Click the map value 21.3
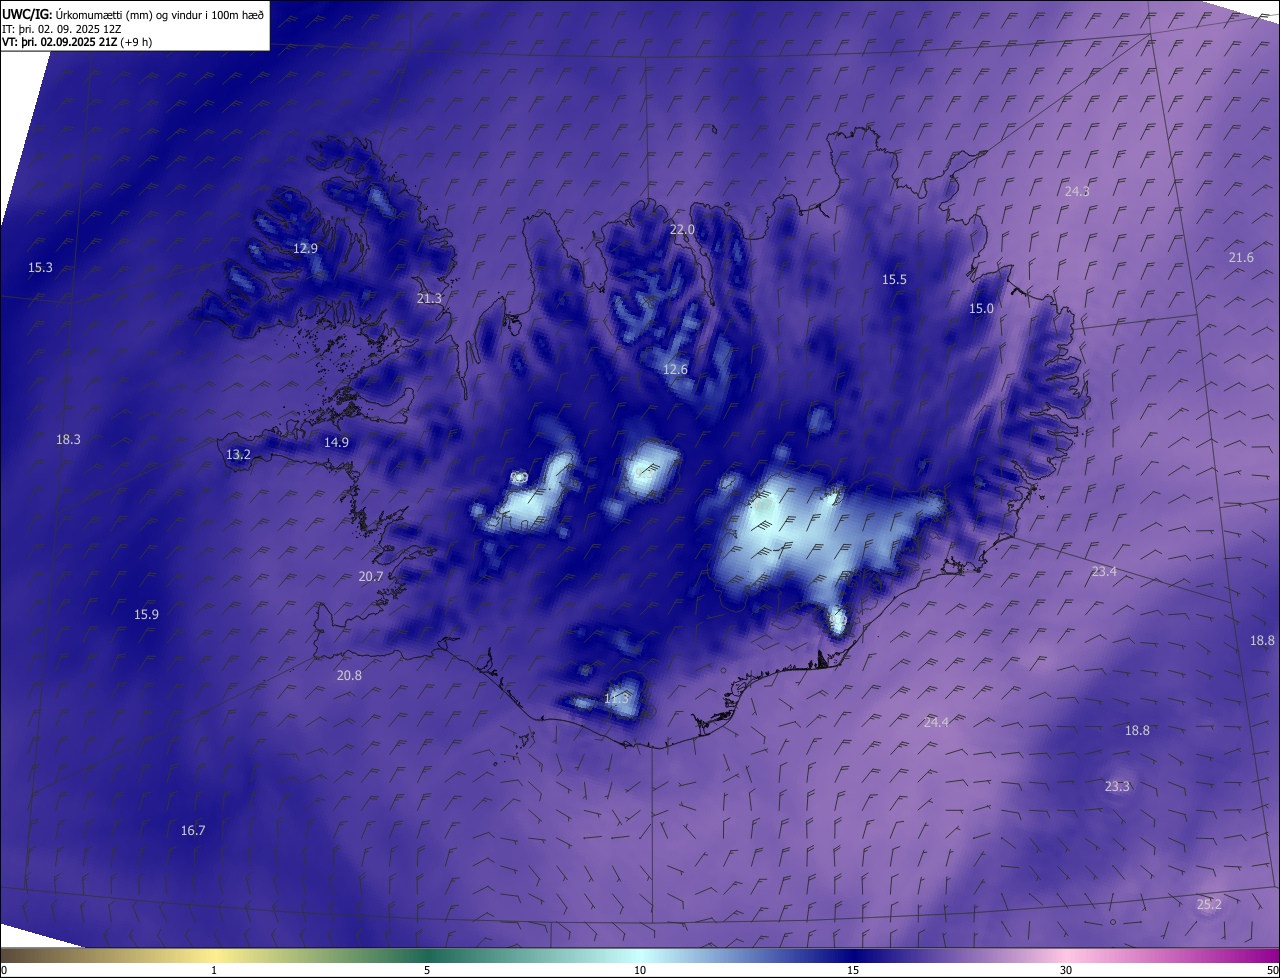Viewport: 1280px width, 978px height. 429,298
